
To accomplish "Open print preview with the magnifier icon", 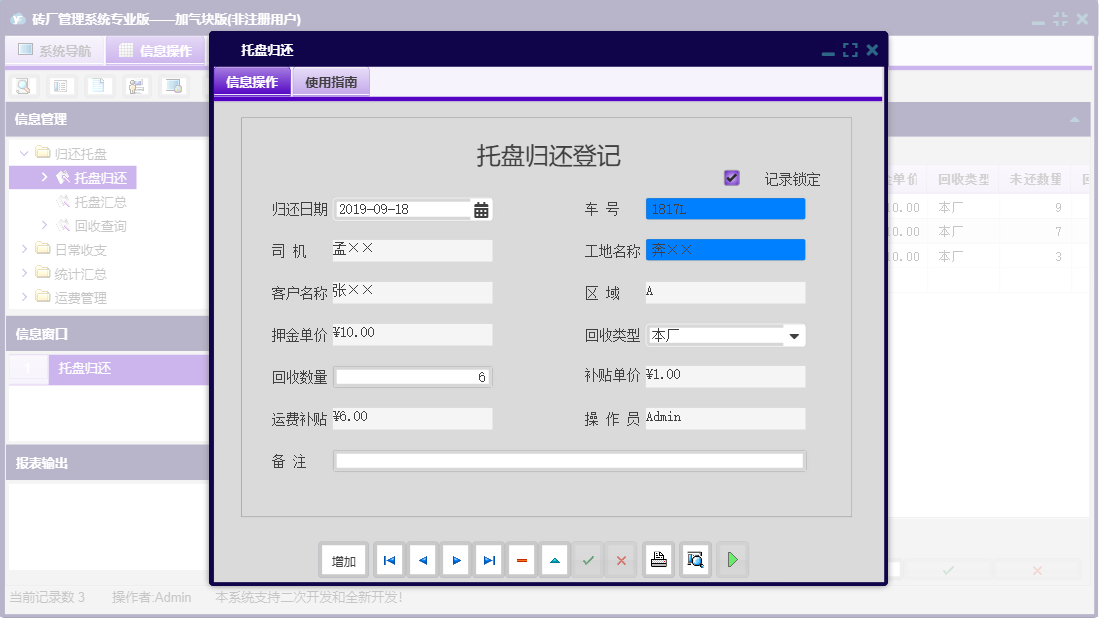I will coord(695,560).
